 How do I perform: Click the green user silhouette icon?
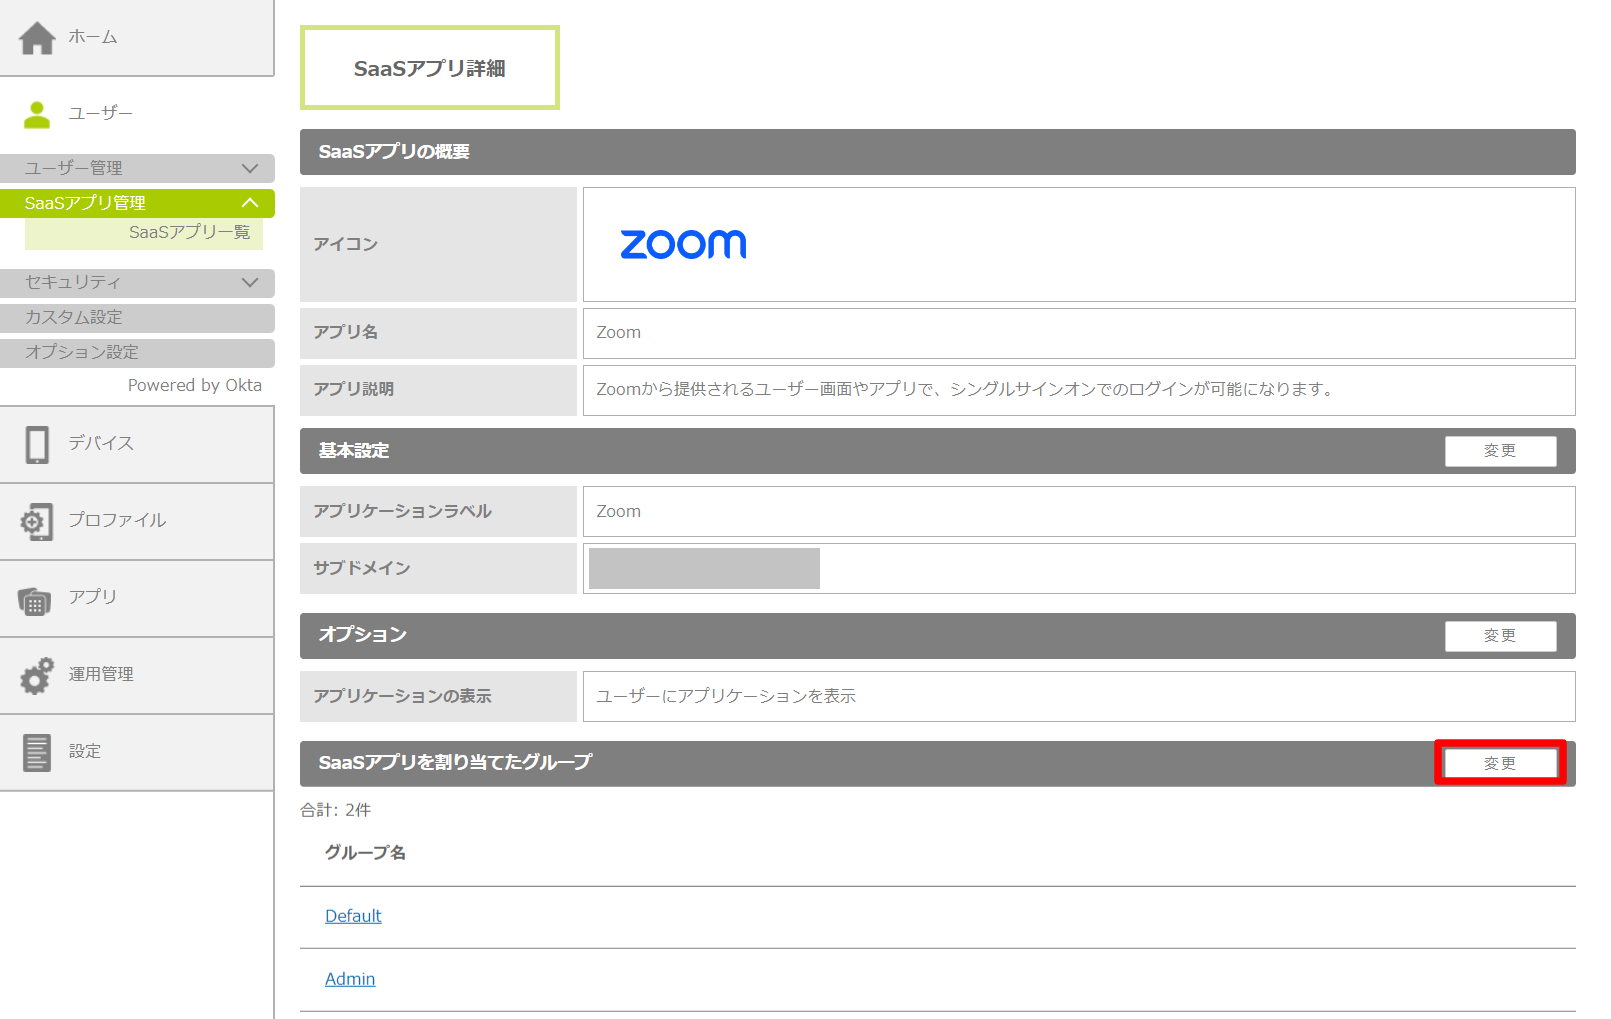[x=37, y=115]
